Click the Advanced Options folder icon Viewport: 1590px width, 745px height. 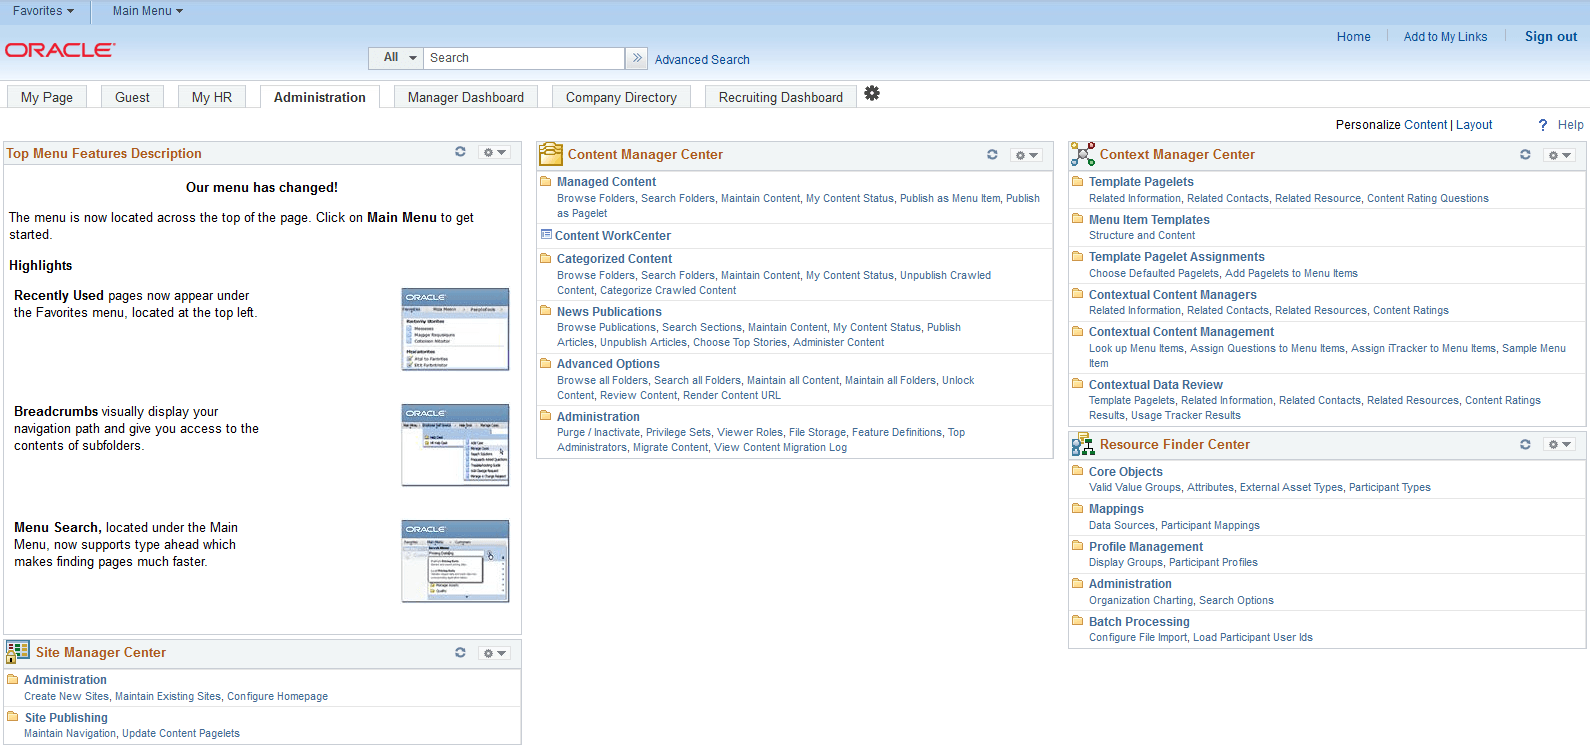pos(546,363)
